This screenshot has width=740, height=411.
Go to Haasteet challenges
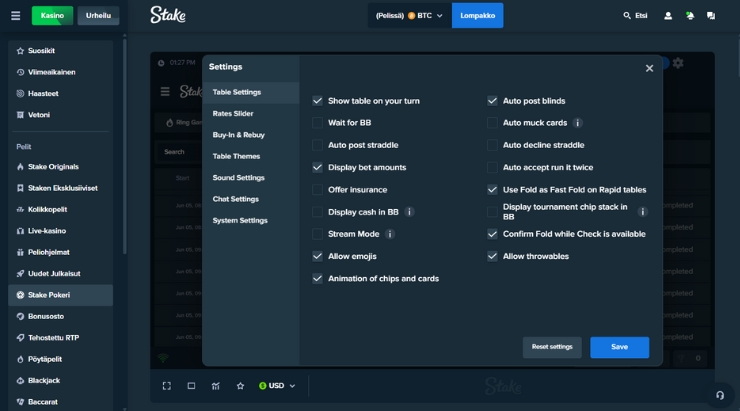point(60,93)
